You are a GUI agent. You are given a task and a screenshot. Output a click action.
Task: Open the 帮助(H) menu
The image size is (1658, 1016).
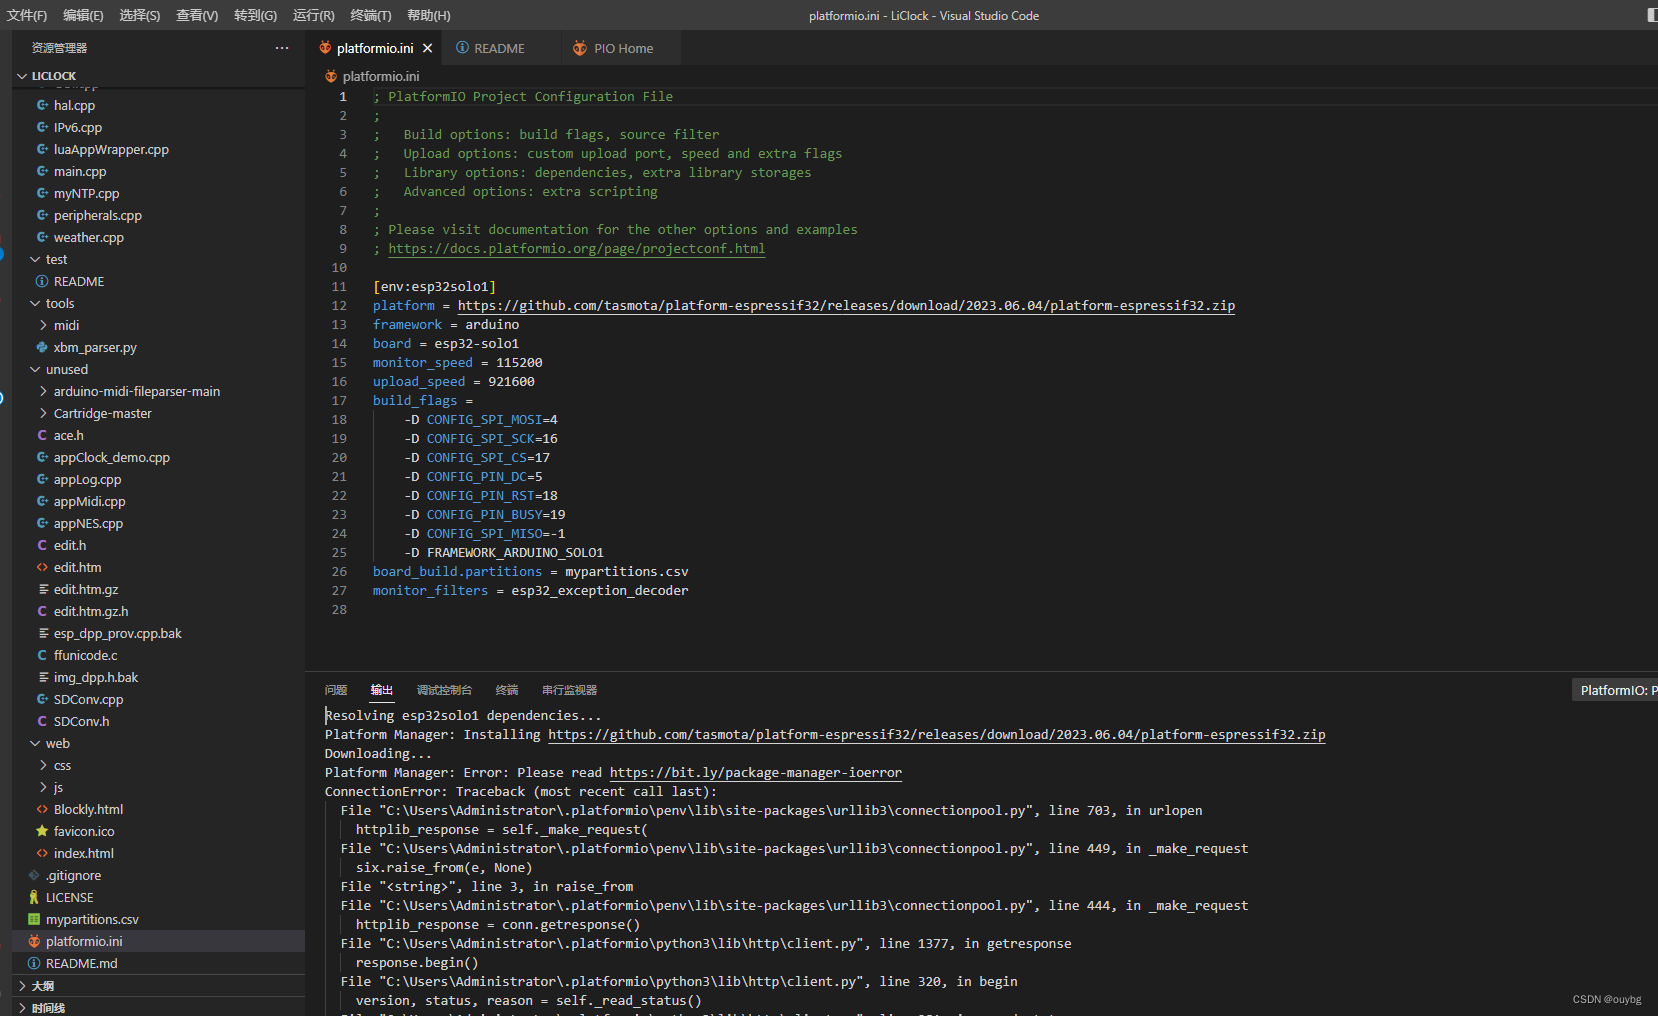click(x=429, y=15)
